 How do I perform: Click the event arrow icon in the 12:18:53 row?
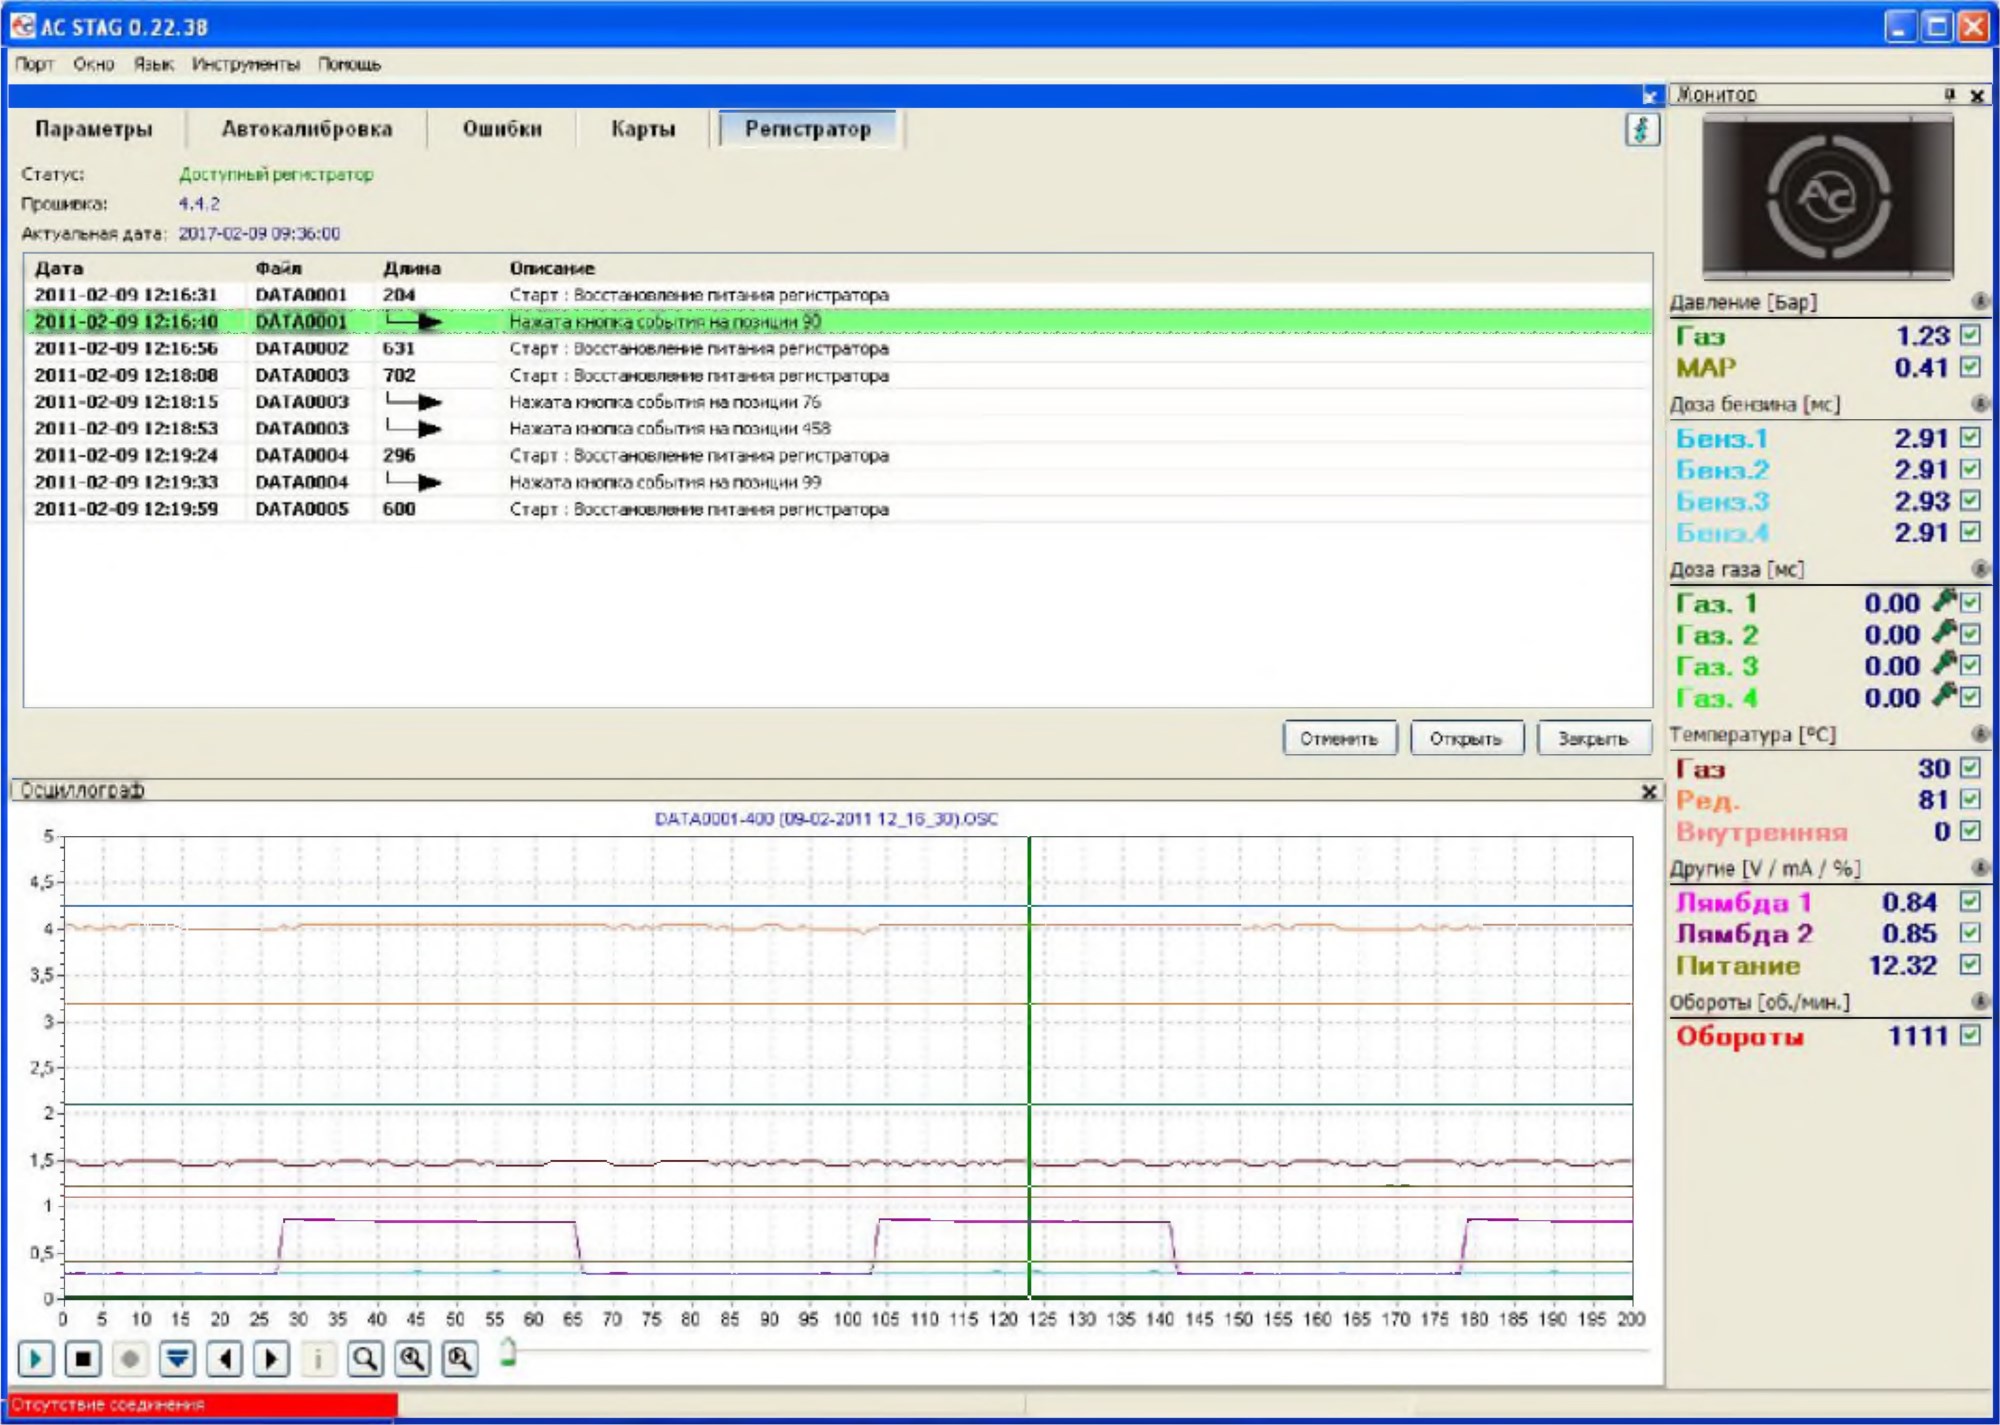[x=413, y=428]
